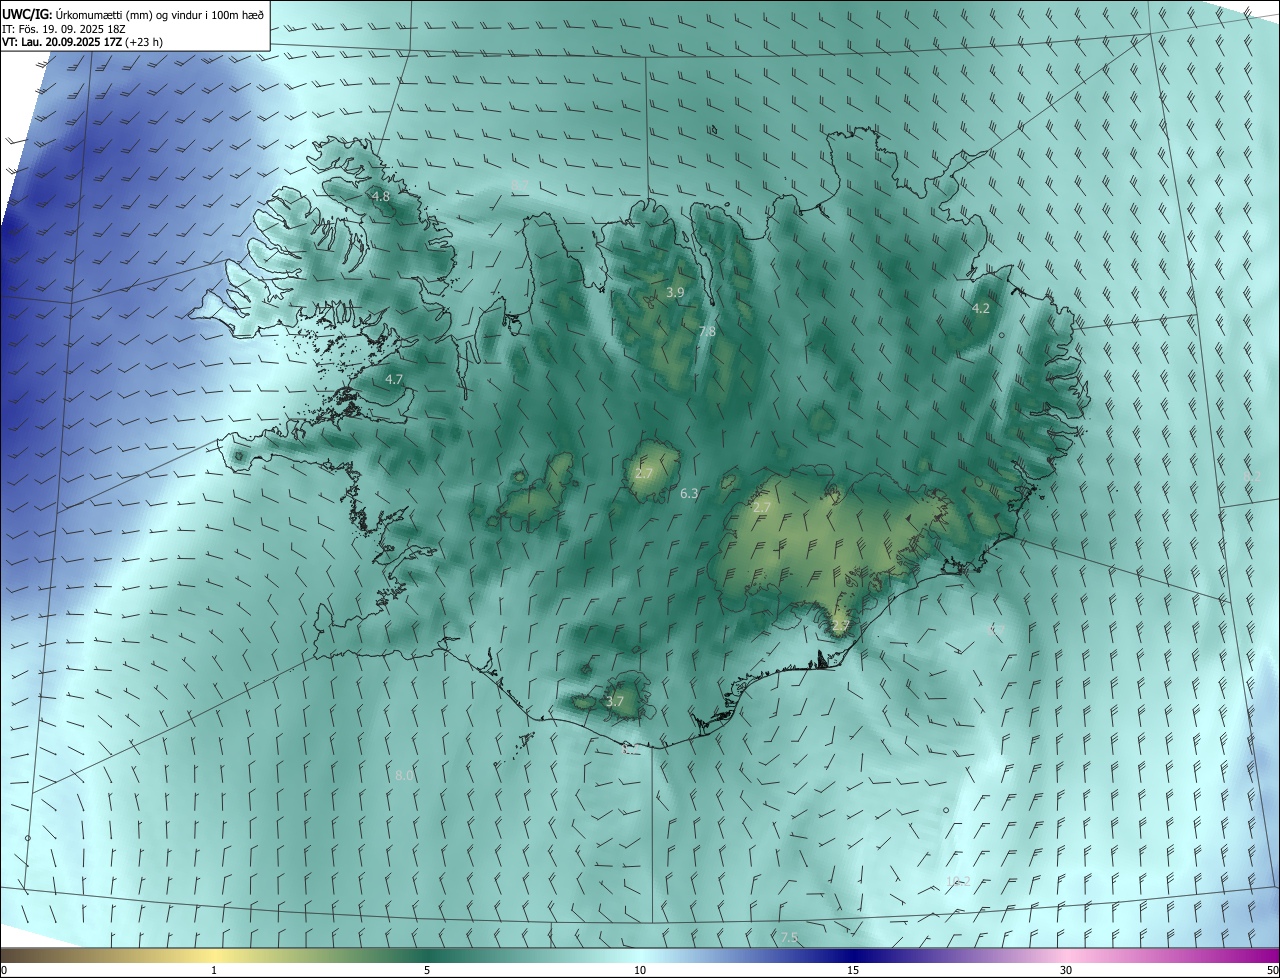Viewport: 1280px width, 978px height.
Task: Click the '50' tick on the color scale
Action: point(1272,971)
